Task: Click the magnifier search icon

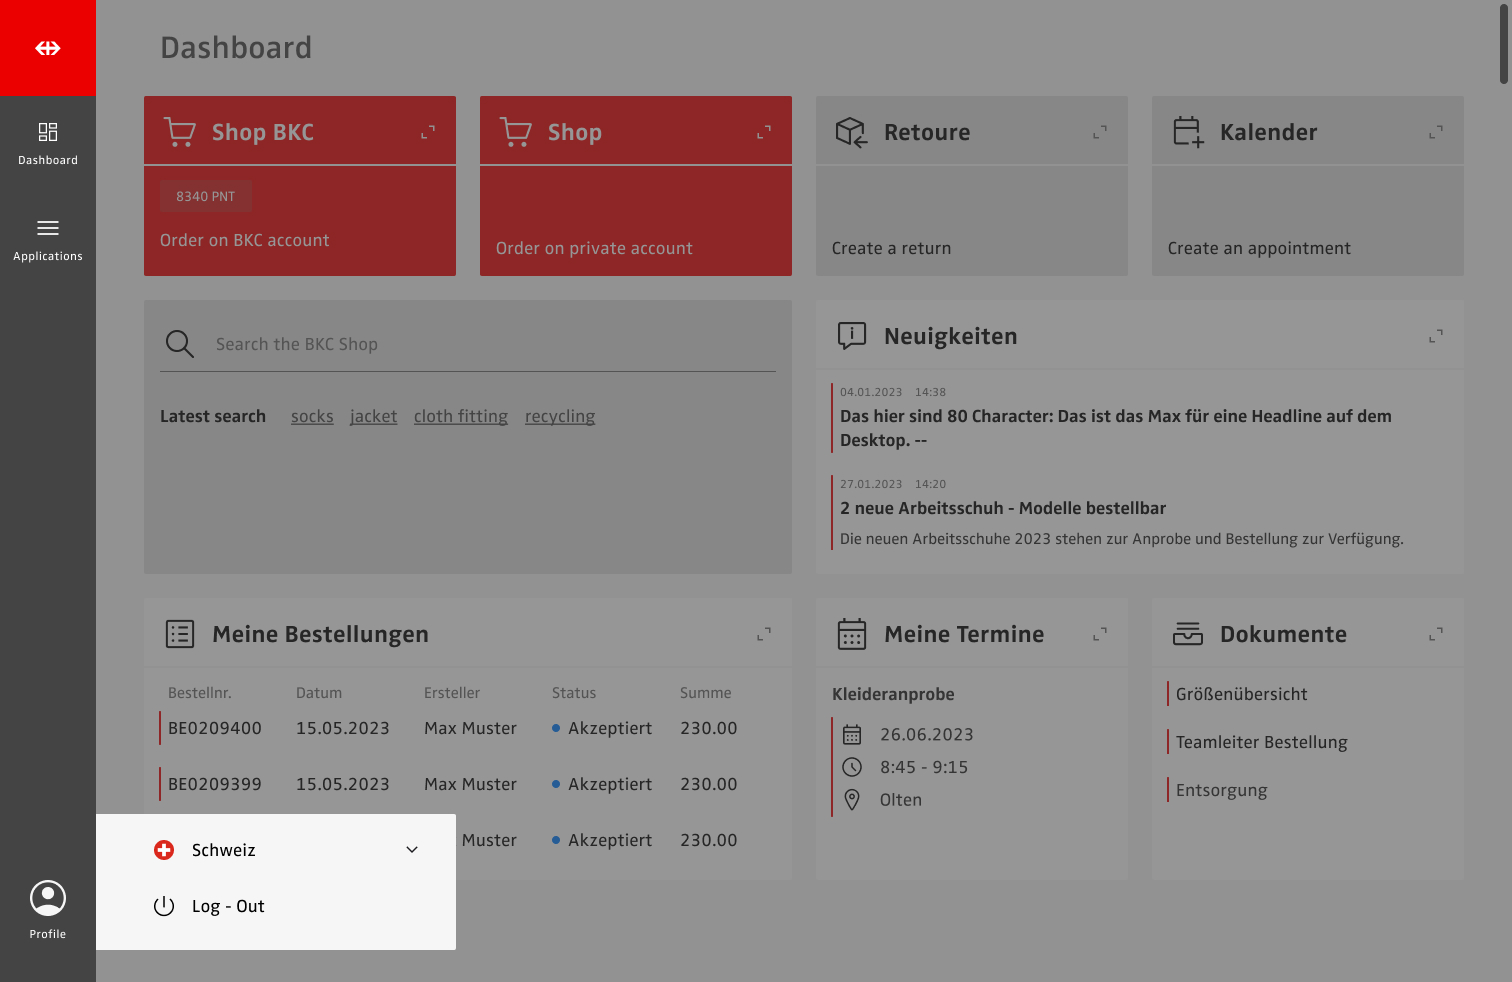Action: coord(180,344)
